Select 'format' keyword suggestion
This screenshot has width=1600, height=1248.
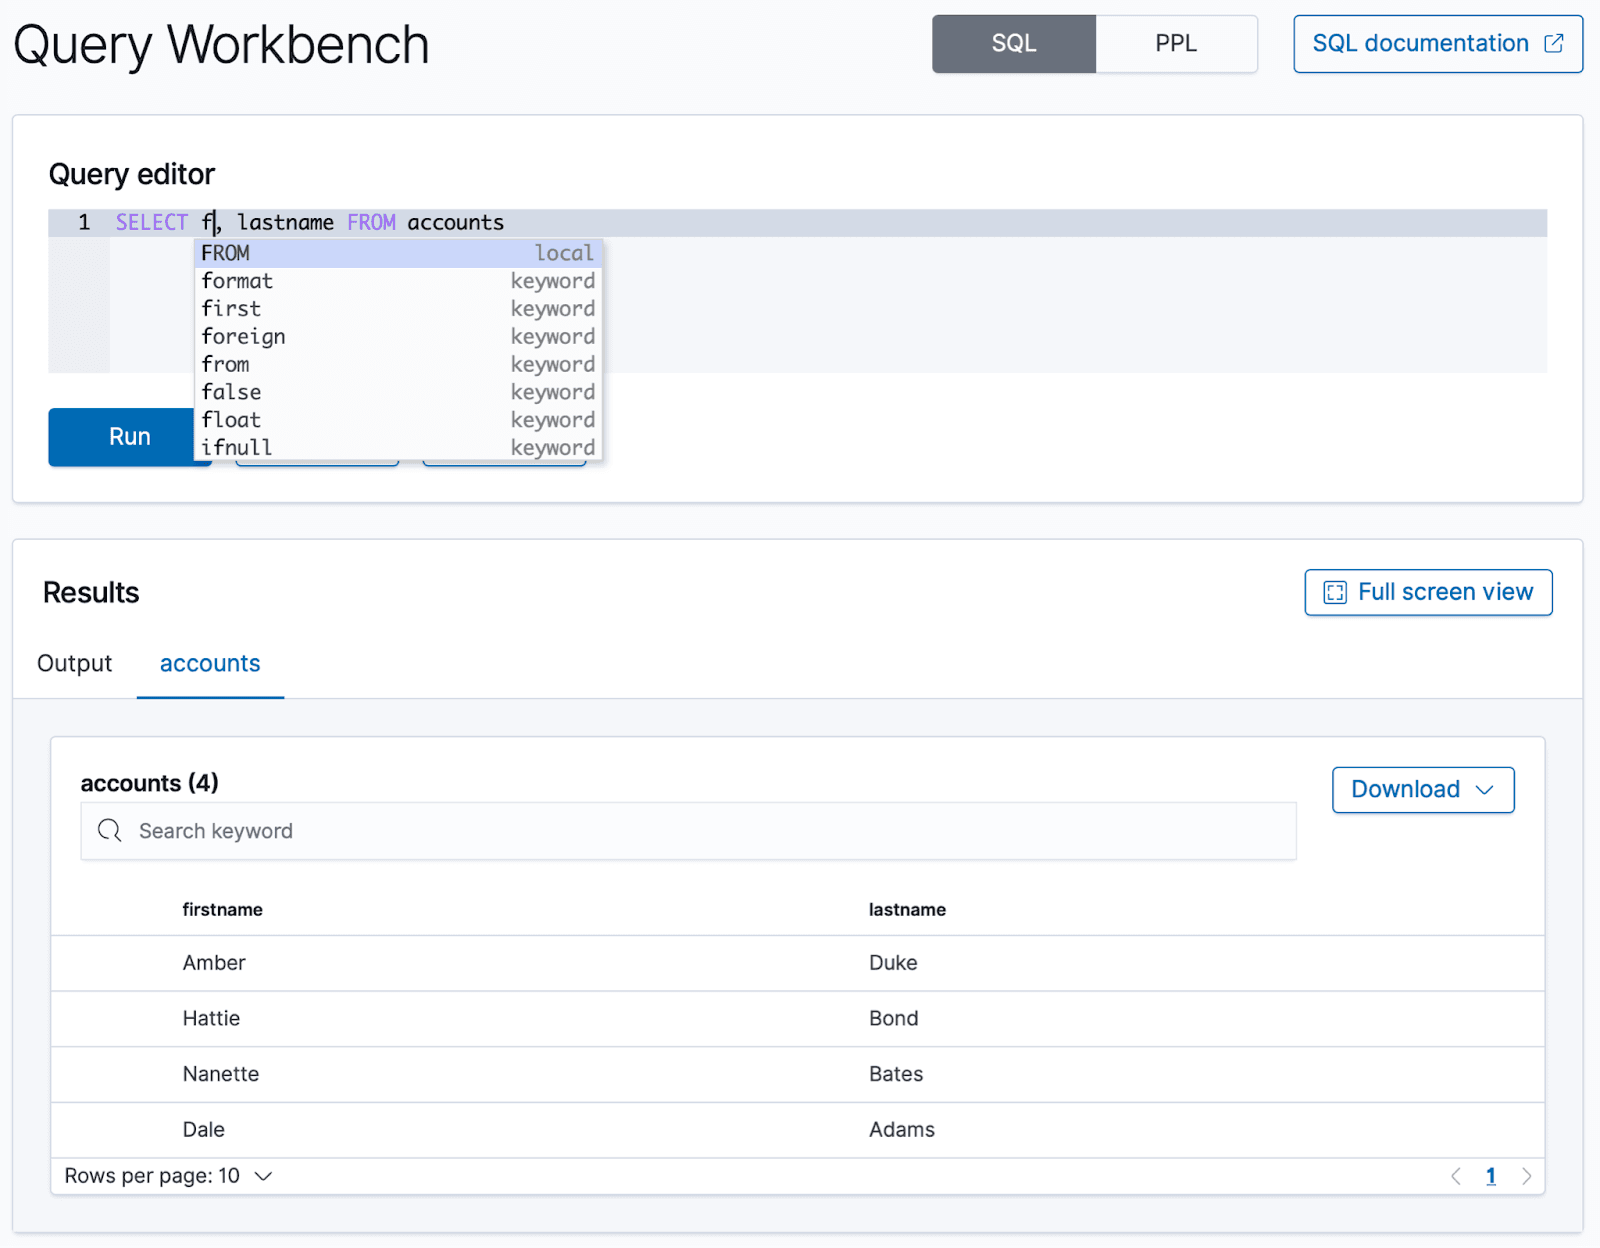coord(397,281)
